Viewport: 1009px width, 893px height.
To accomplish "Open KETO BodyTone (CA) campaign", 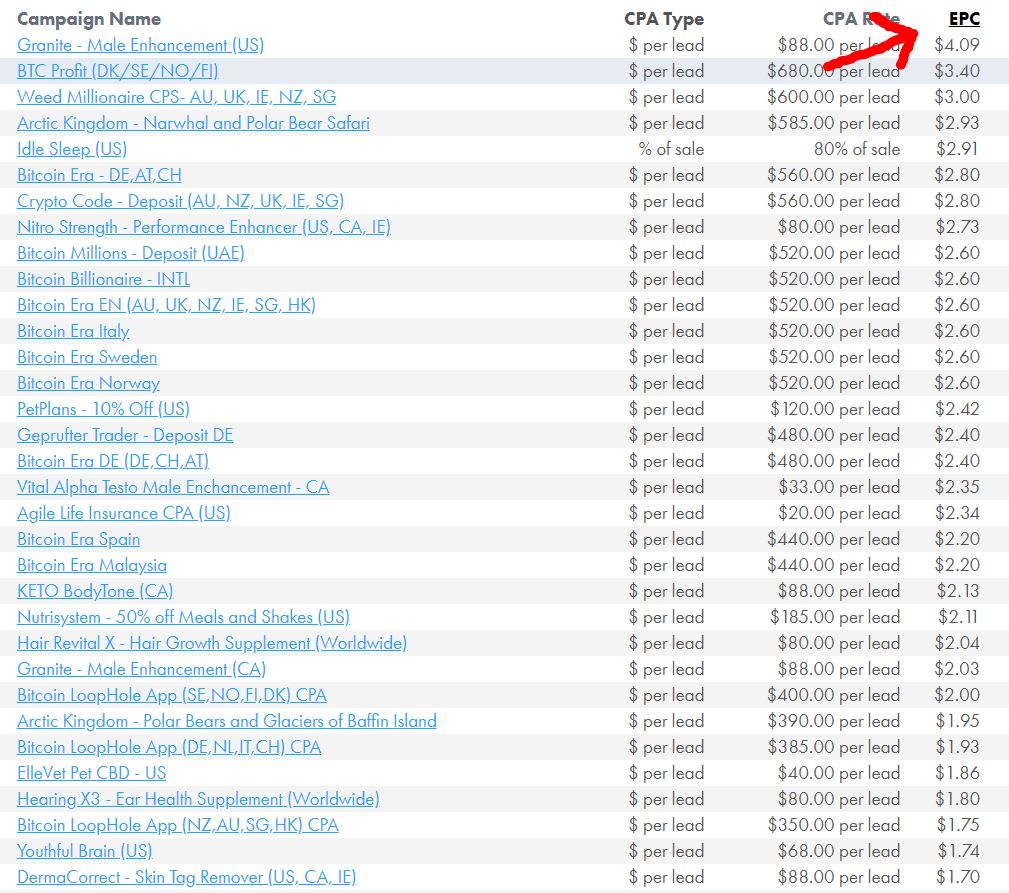I will point(95,591).
